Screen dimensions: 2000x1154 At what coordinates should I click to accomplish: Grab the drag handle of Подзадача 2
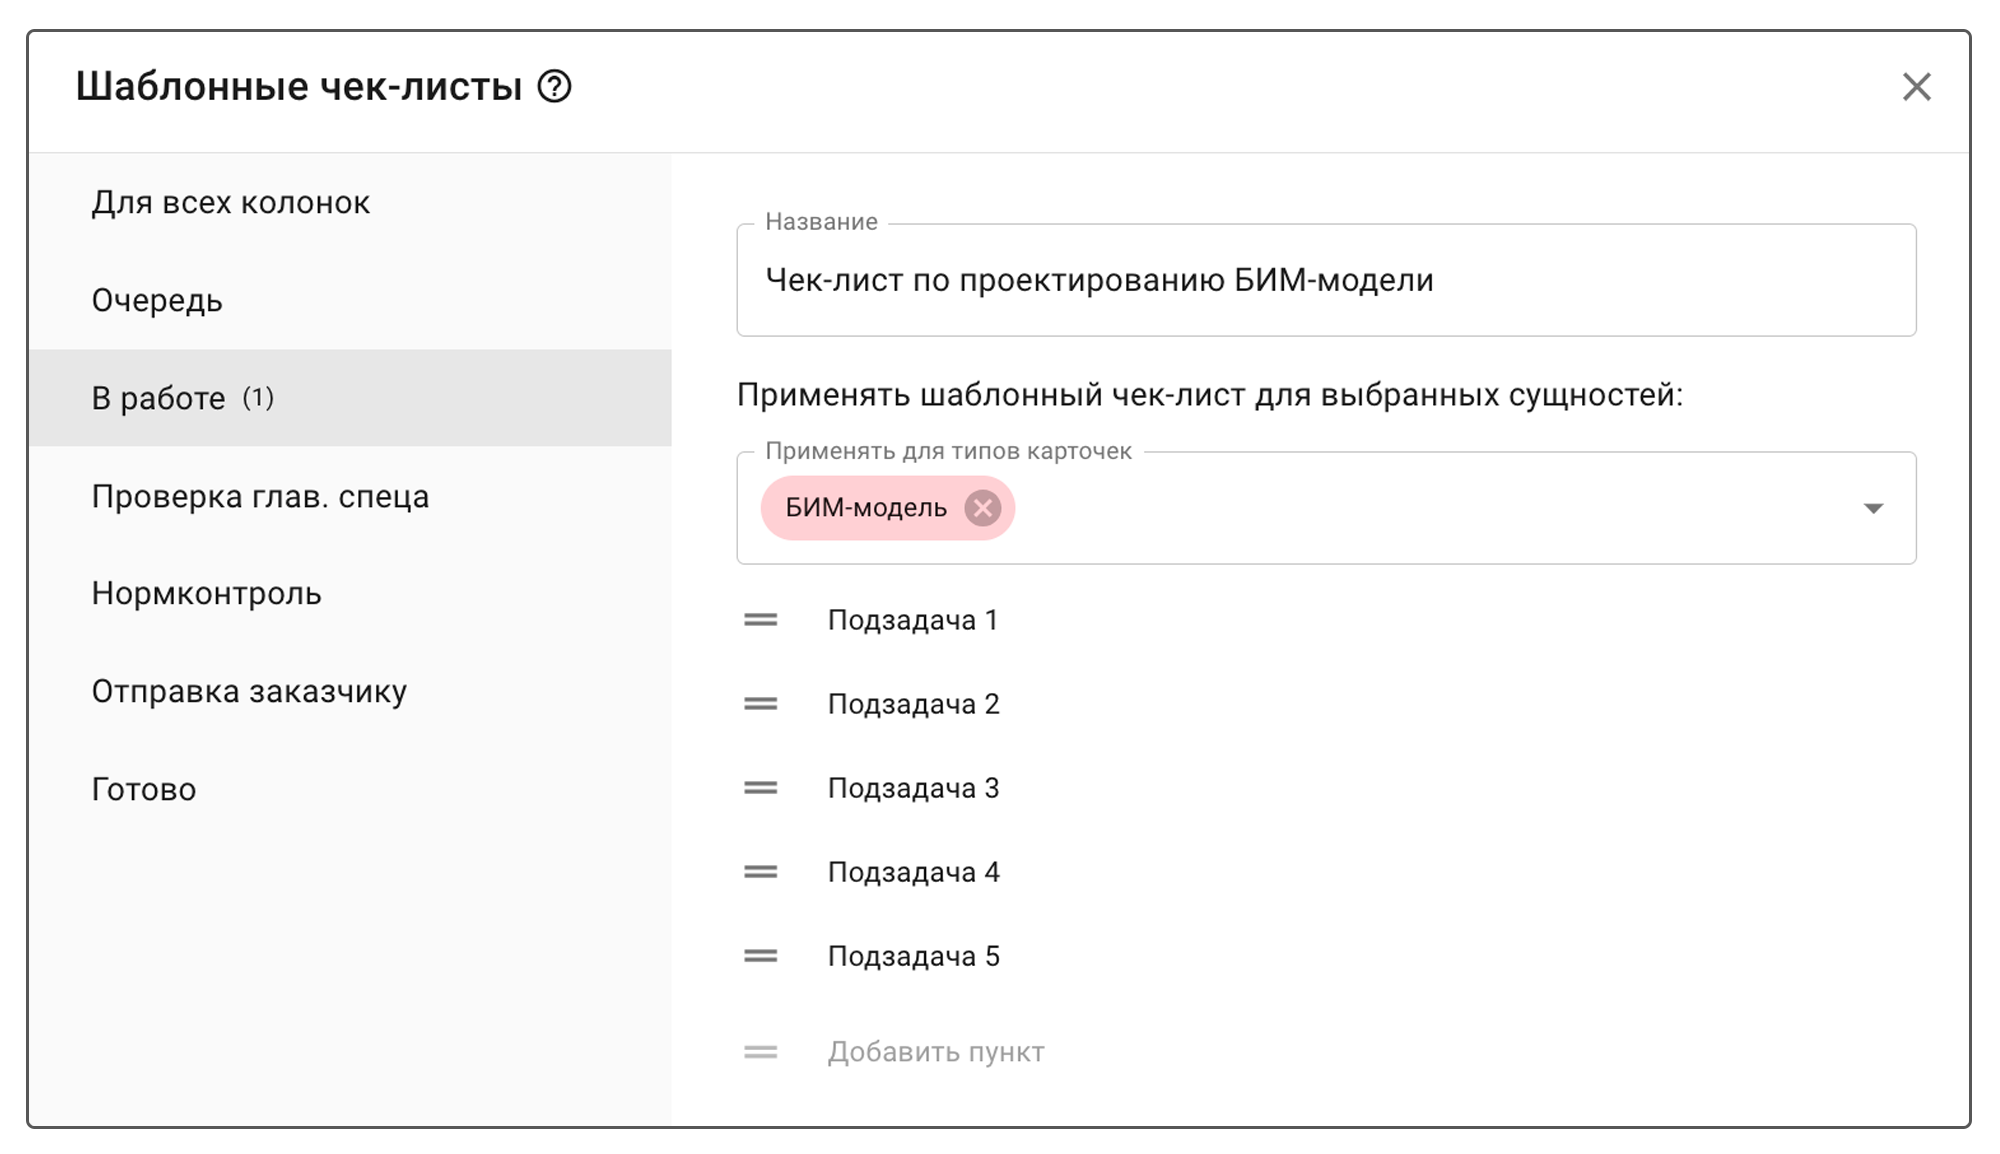pyautogui.click(x=761, y=704)
